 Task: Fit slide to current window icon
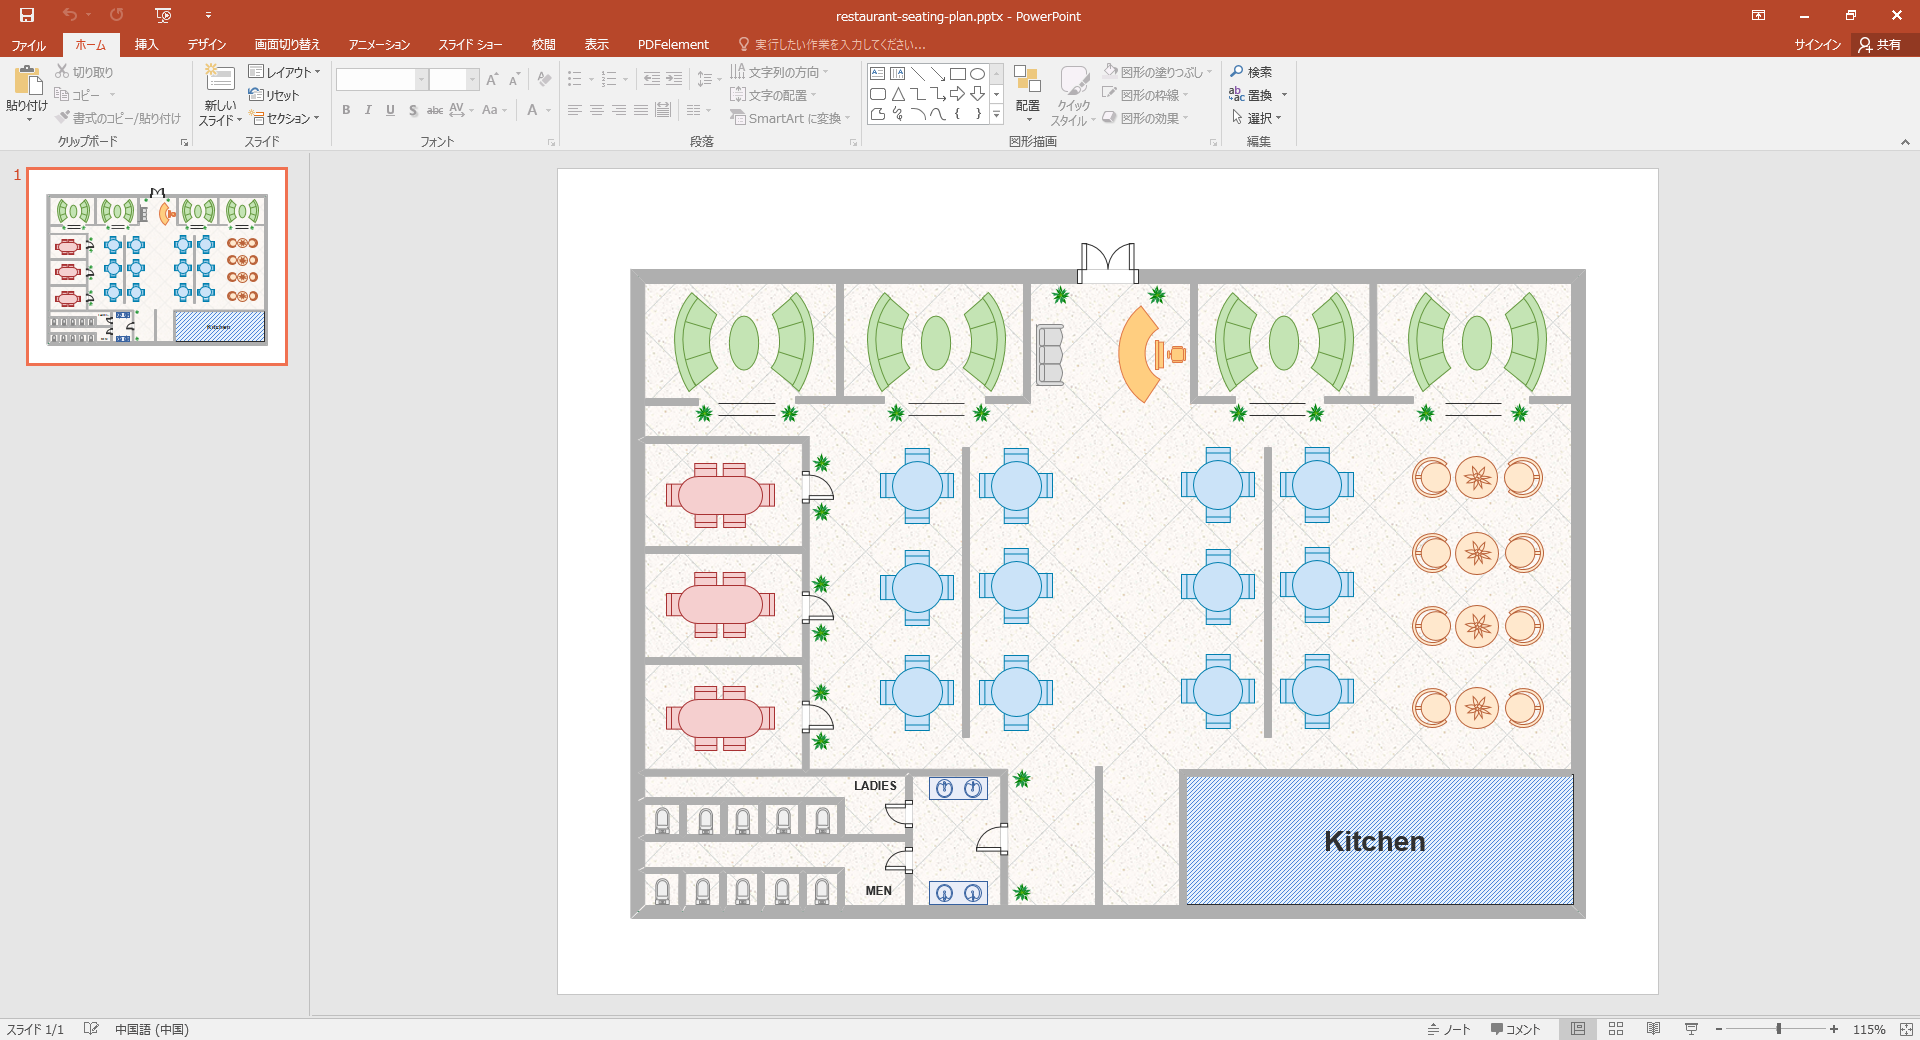pyautogui.click(x=1906, y=1029)
